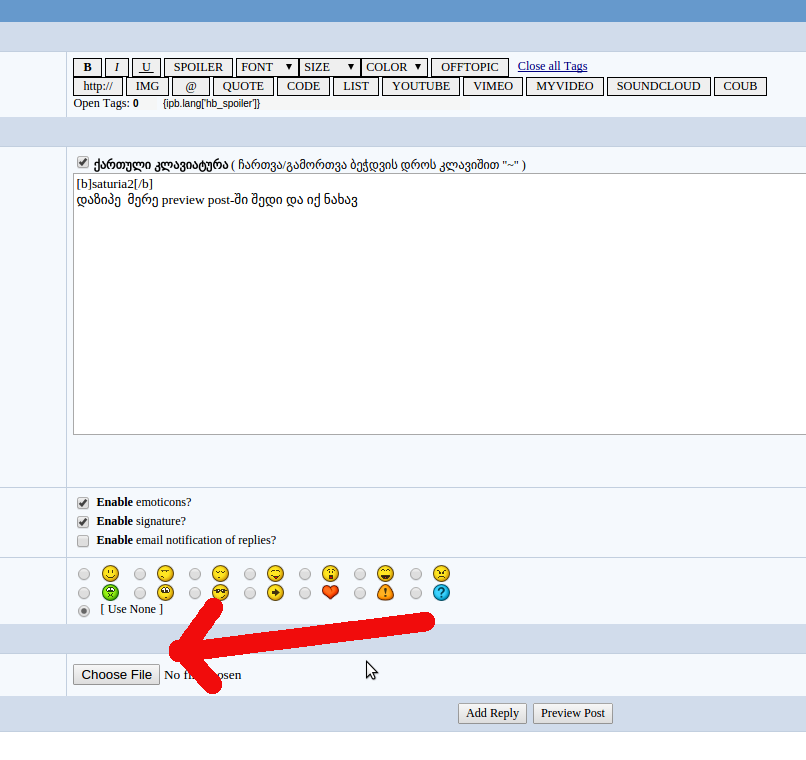Pick the yellow arrow post icon
806x760 pixels.
(x=275, y=593)
